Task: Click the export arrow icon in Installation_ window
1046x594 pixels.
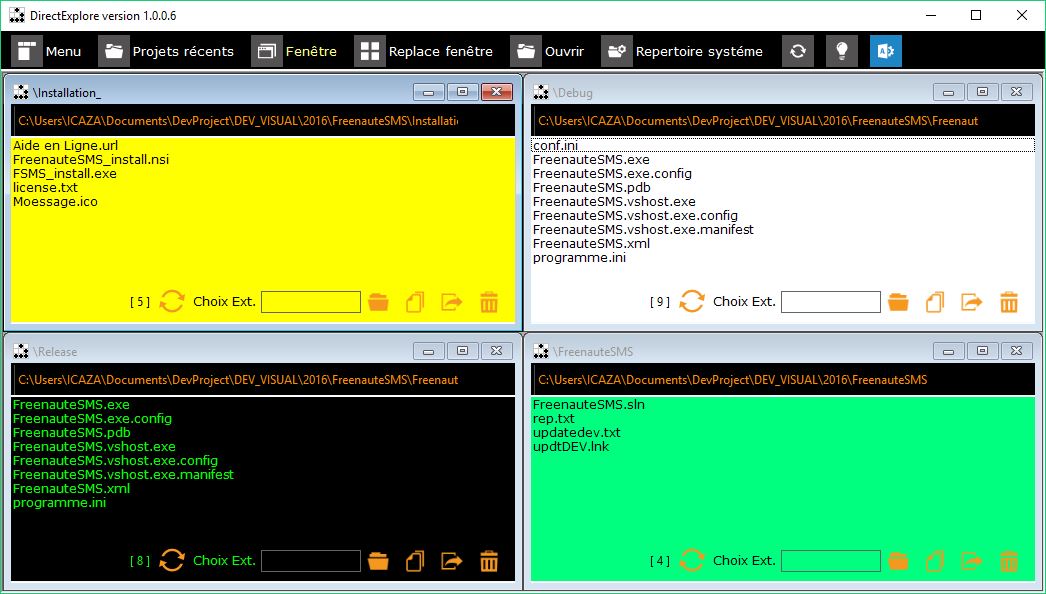Action: tap(452, 302)
